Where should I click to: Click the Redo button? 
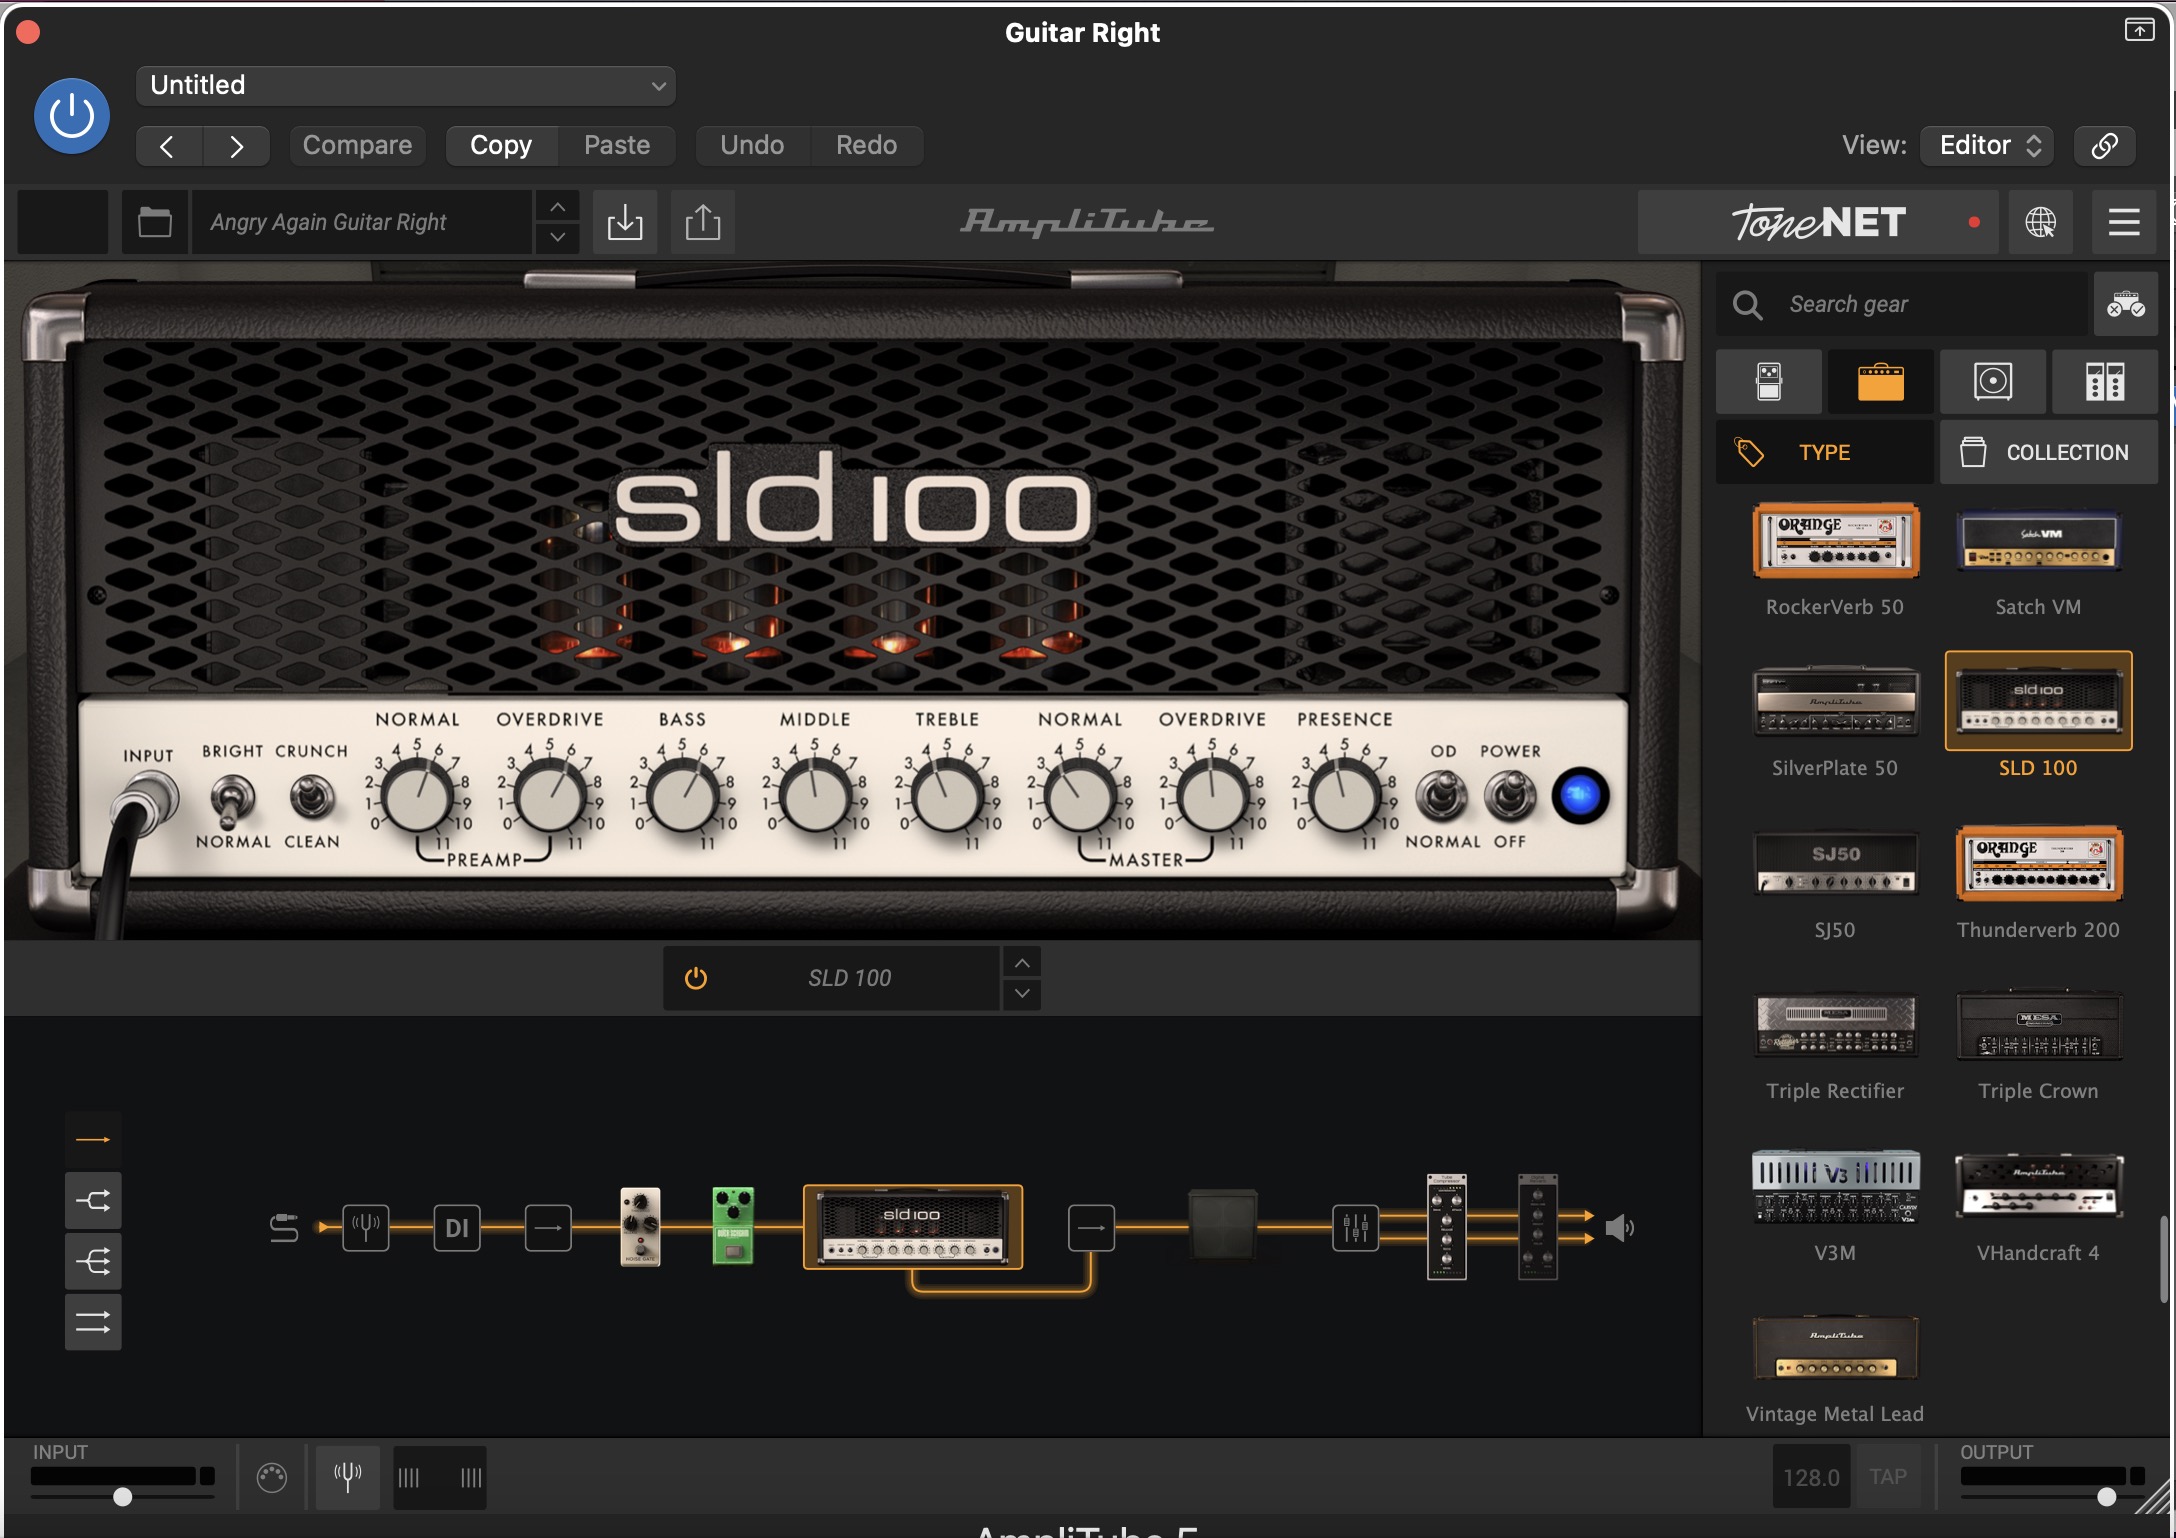(x=866, y=146)
